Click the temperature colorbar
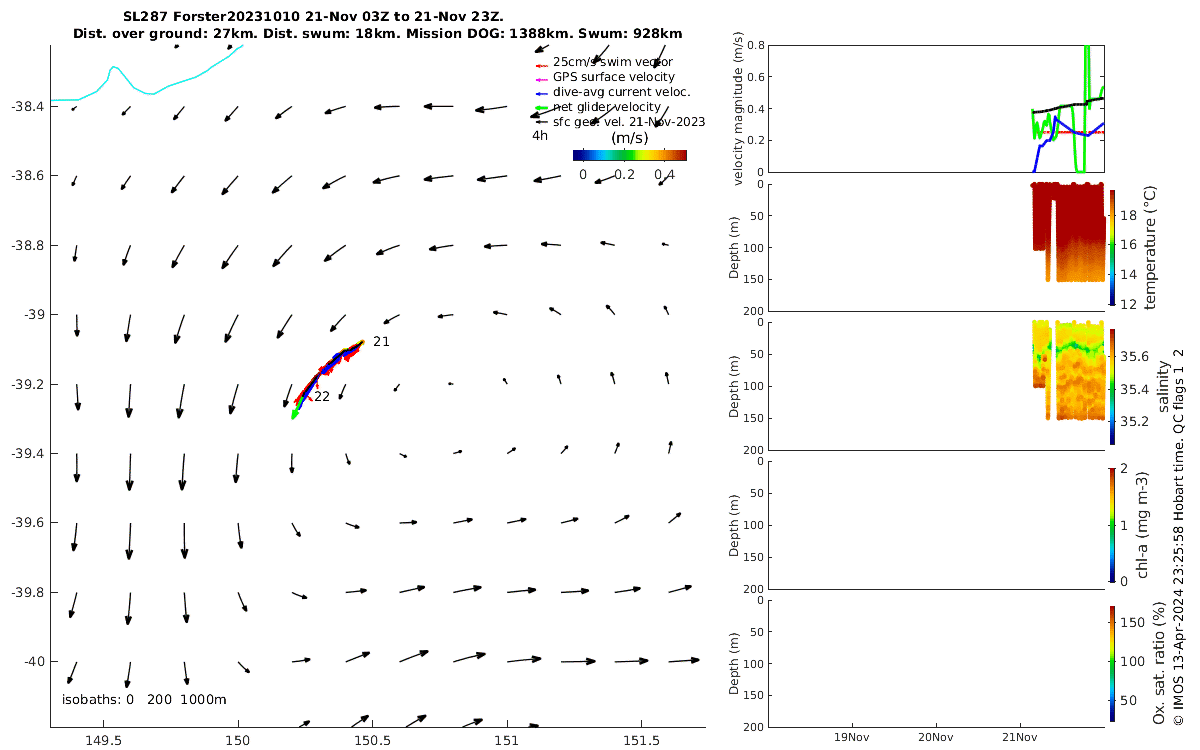 coord(1113,247)
